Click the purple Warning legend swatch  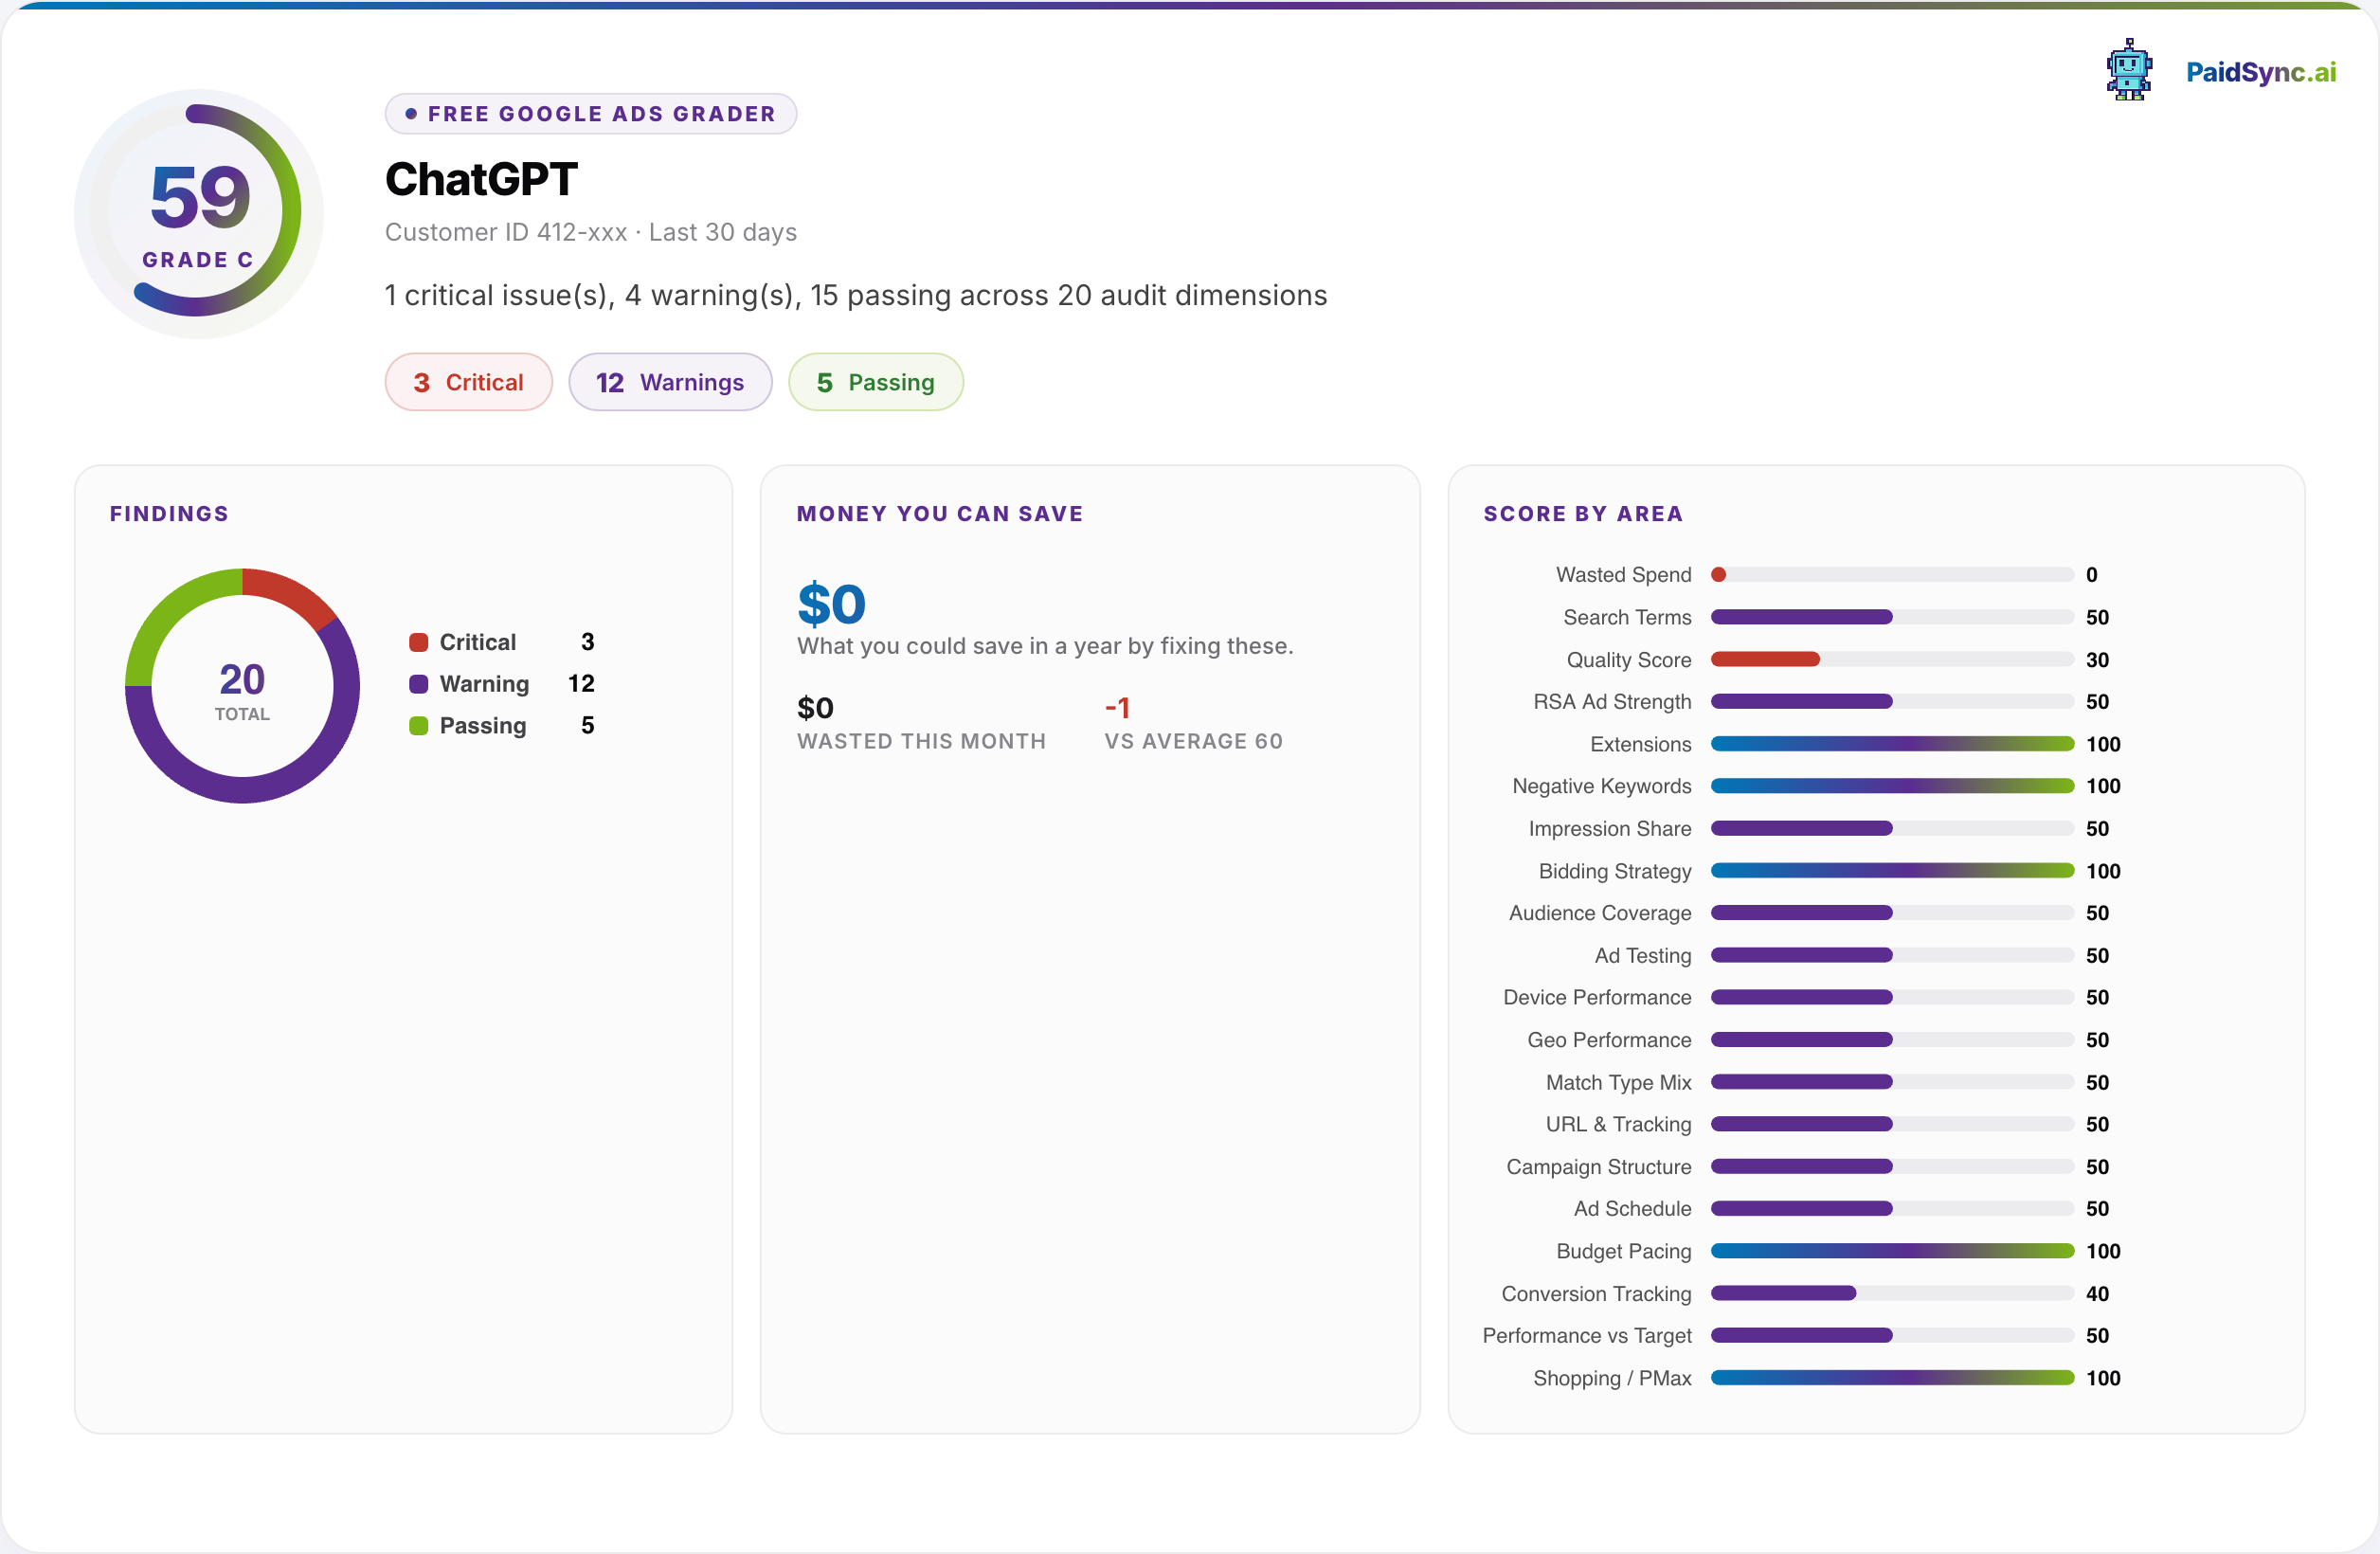419,684
